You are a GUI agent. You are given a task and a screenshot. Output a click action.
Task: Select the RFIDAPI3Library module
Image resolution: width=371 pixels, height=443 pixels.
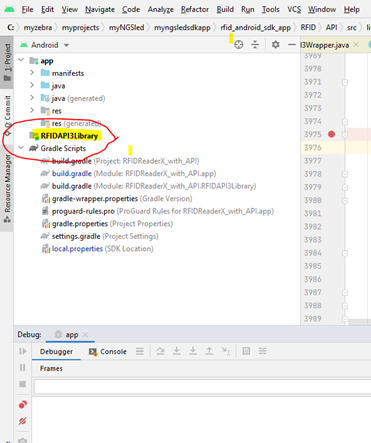pos(69,136)
